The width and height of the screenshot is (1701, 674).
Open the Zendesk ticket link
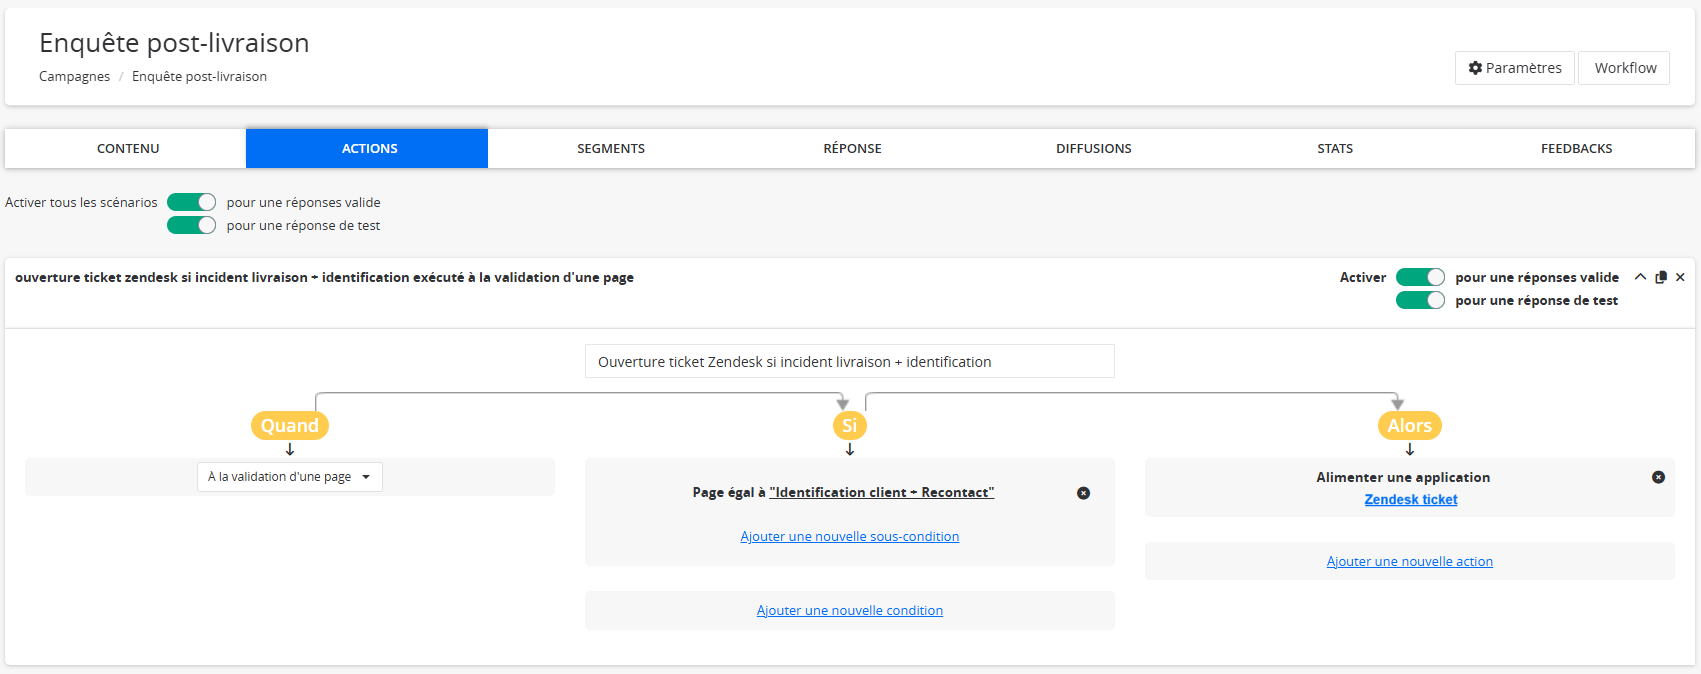(1411, 500)
